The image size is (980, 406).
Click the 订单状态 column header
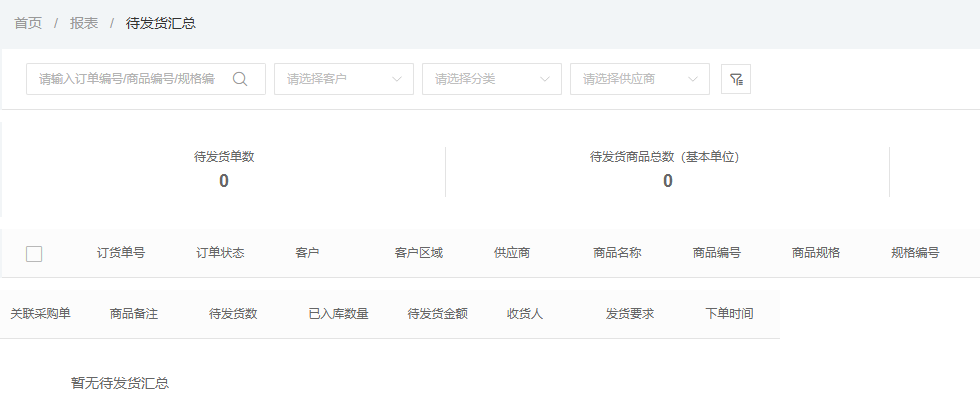(x=220, y=253)
